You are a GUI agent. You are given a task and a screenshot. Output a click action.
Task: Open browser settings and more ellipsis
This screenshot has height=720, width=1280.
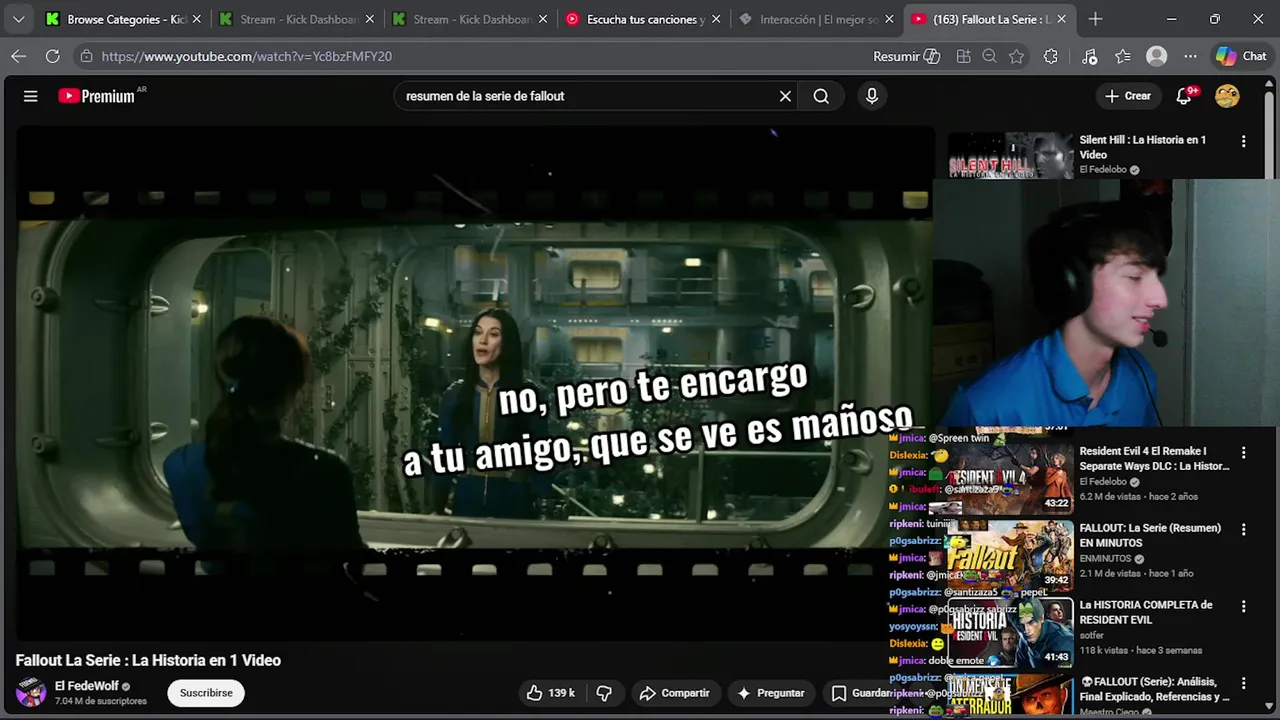click(1190, 56)
